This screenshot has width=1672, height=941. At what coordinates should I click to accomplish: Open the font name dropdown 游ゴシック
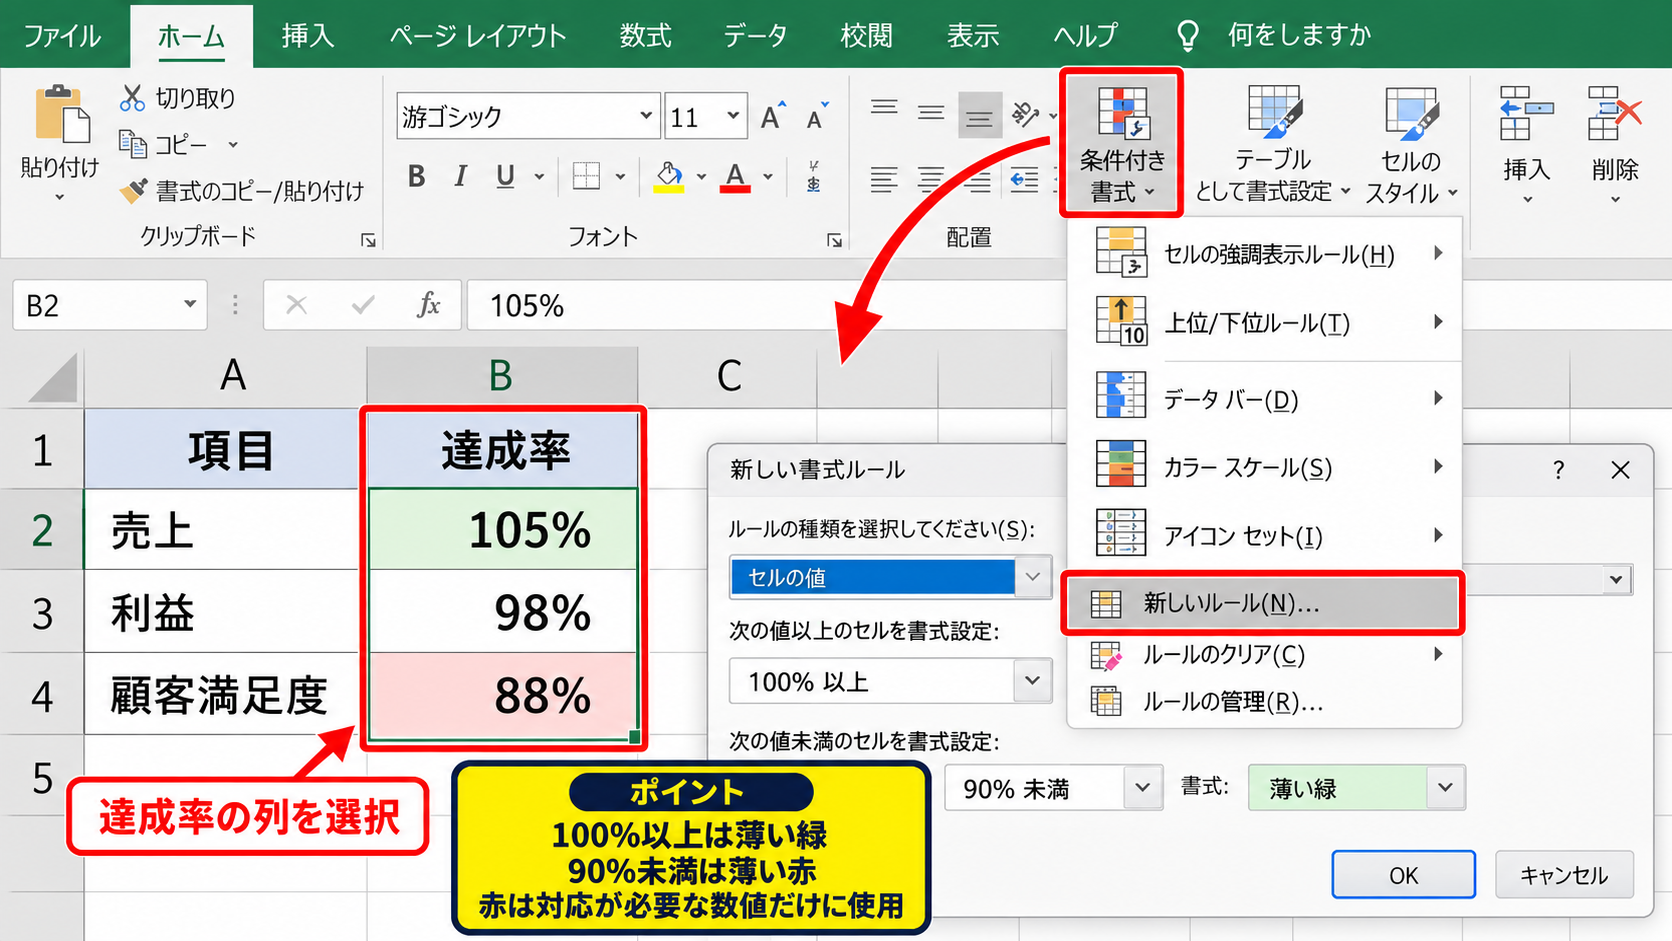coord(646,116)
